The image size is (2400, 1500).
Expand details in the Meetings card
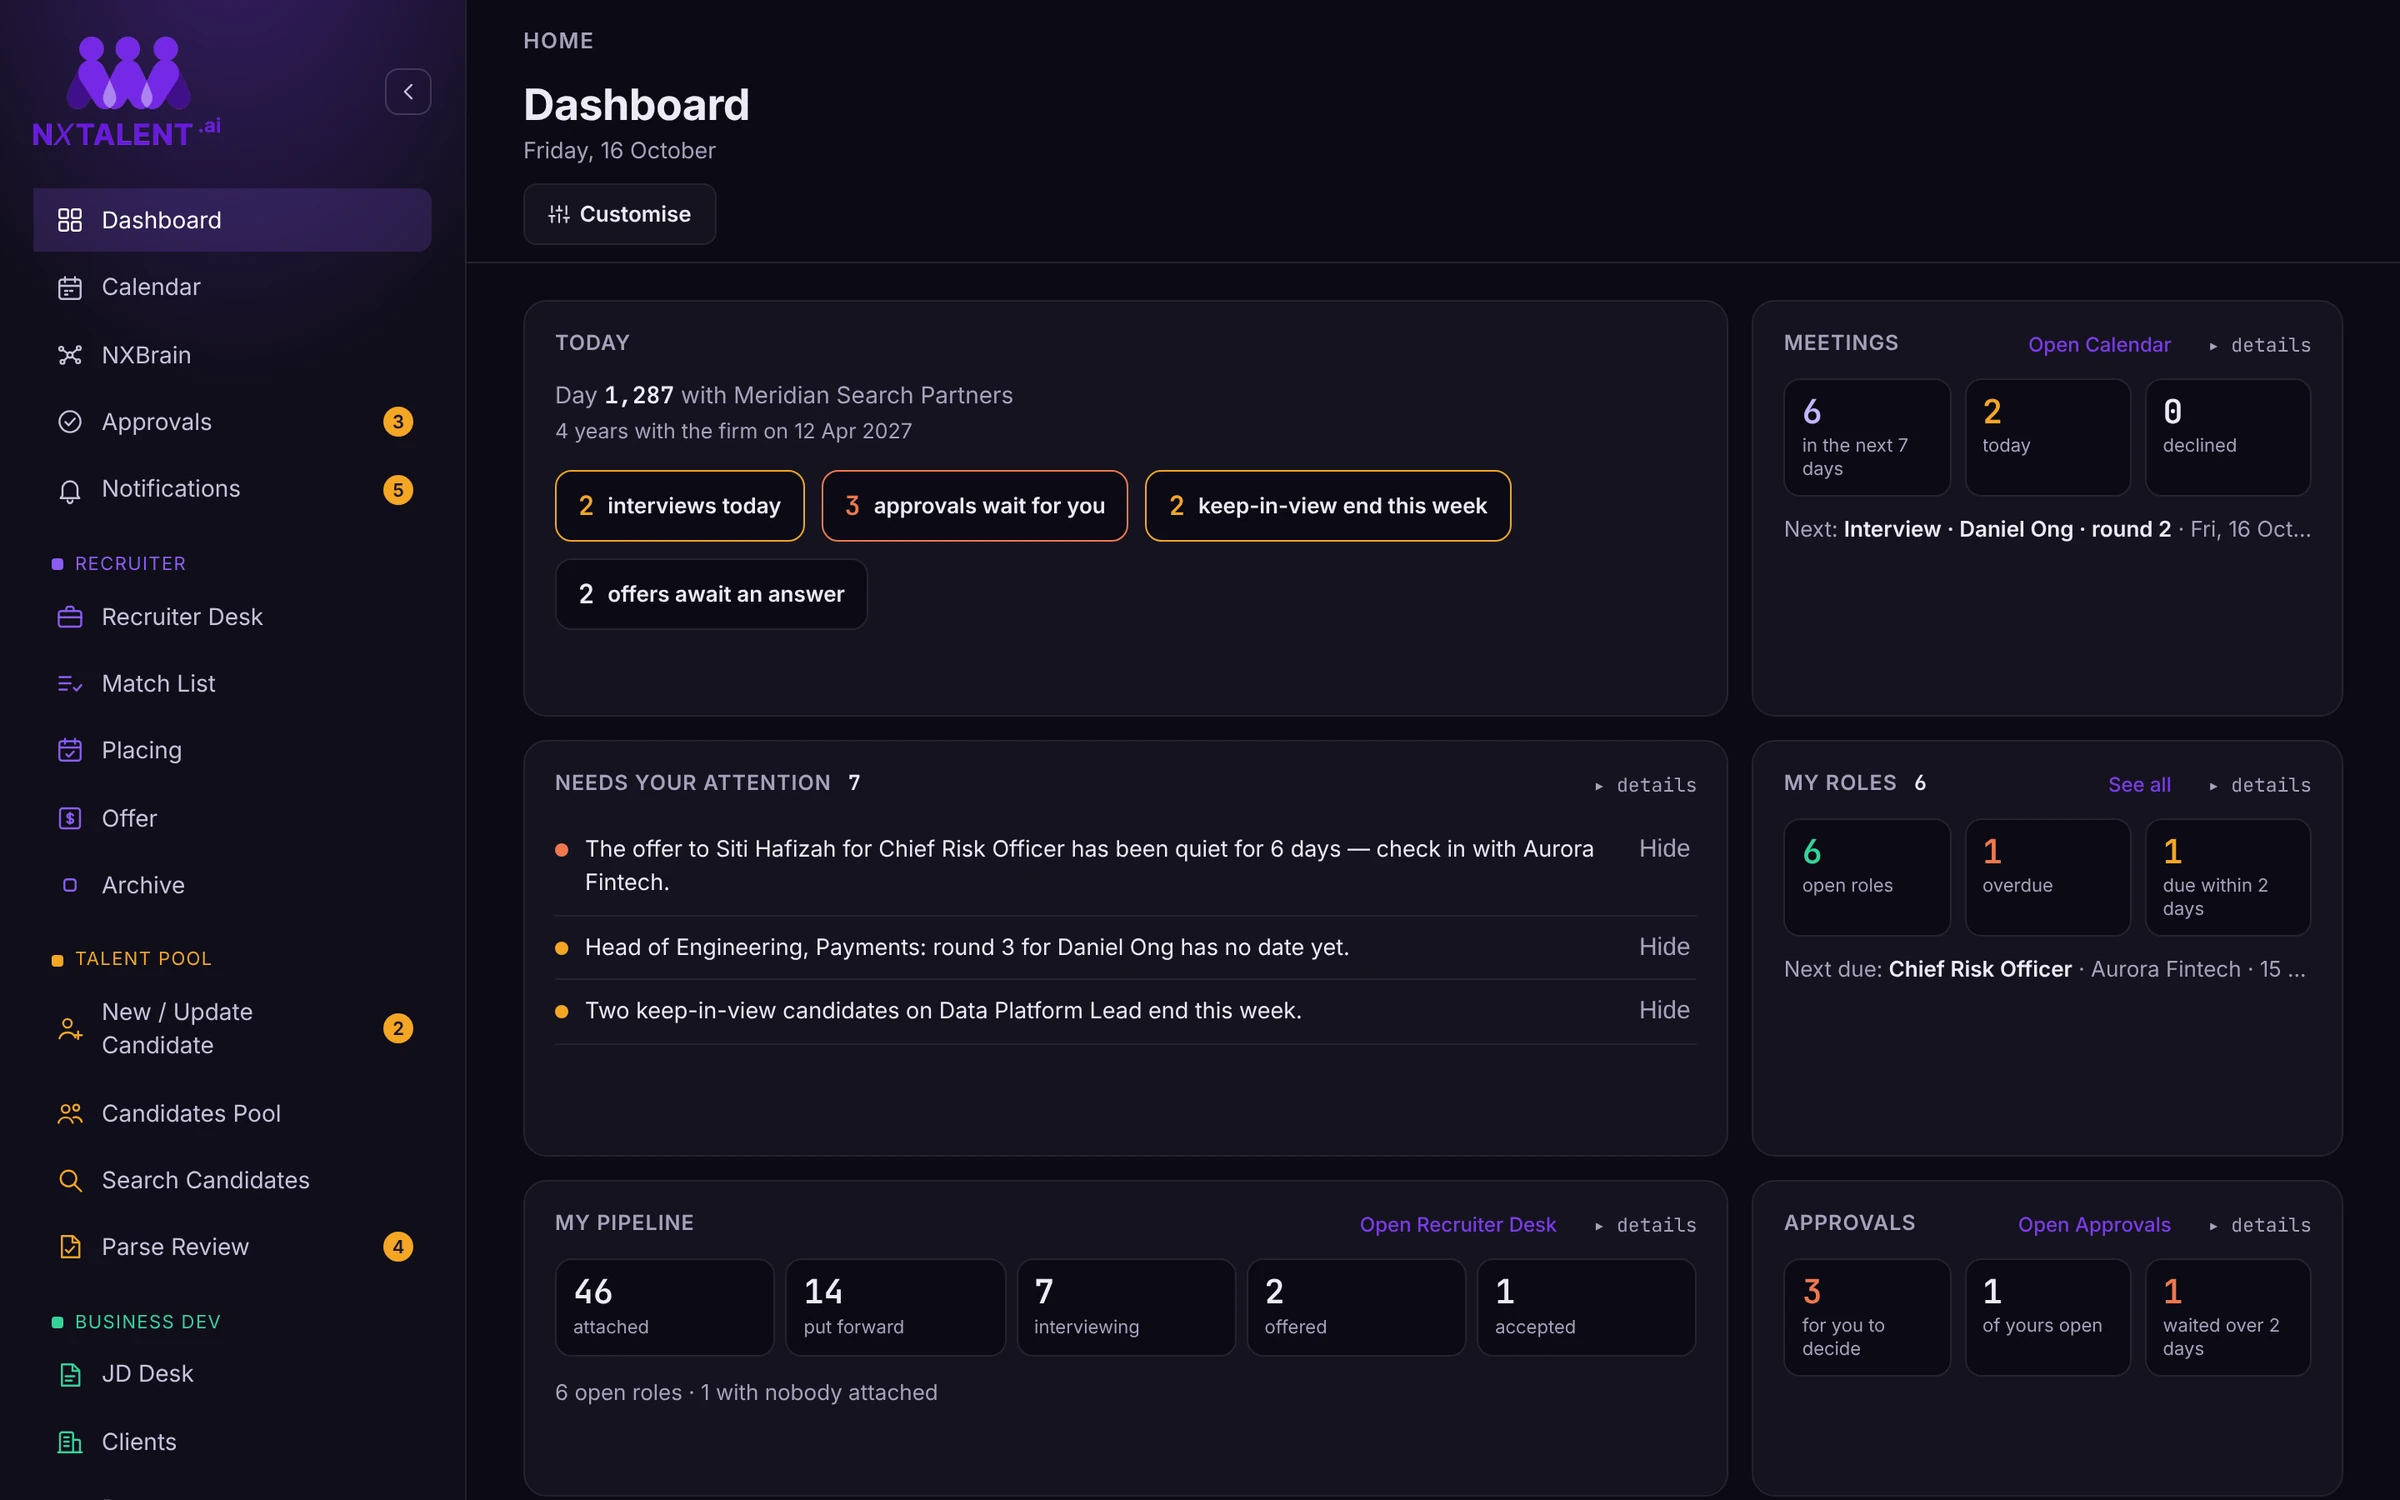pyautogui.click(x=2260, y=345)
